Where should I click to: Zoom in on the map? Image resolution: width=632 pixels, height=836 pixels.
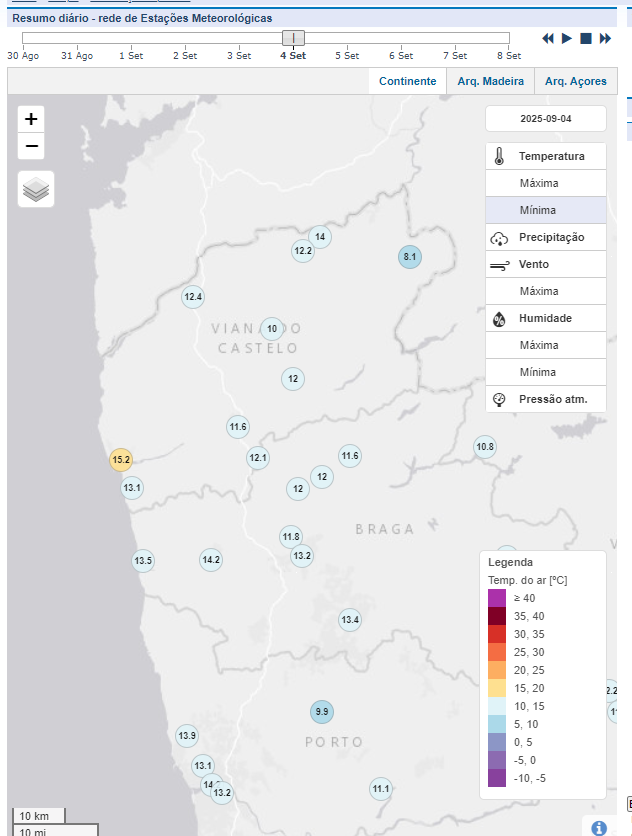31,119
